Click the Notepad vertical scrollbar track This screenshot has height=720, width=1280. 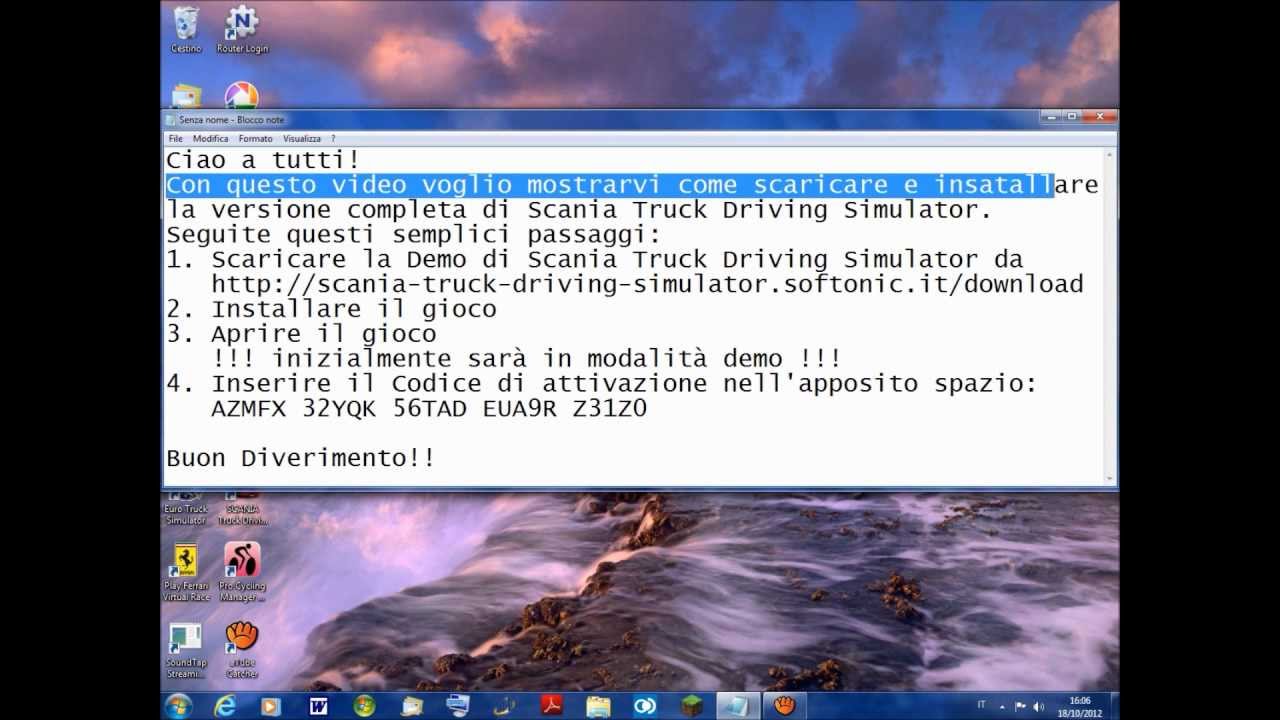pos(1109,317)
